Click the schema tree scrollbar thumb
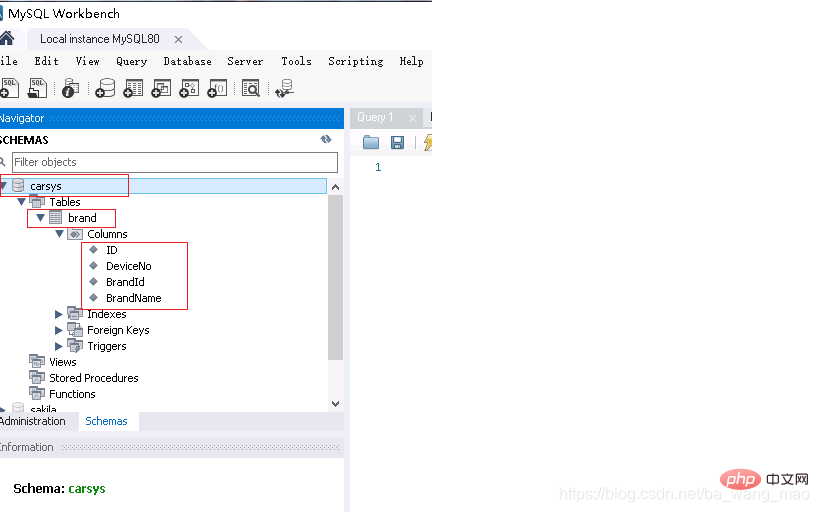819x512 pixels. [x=336, y=277]
